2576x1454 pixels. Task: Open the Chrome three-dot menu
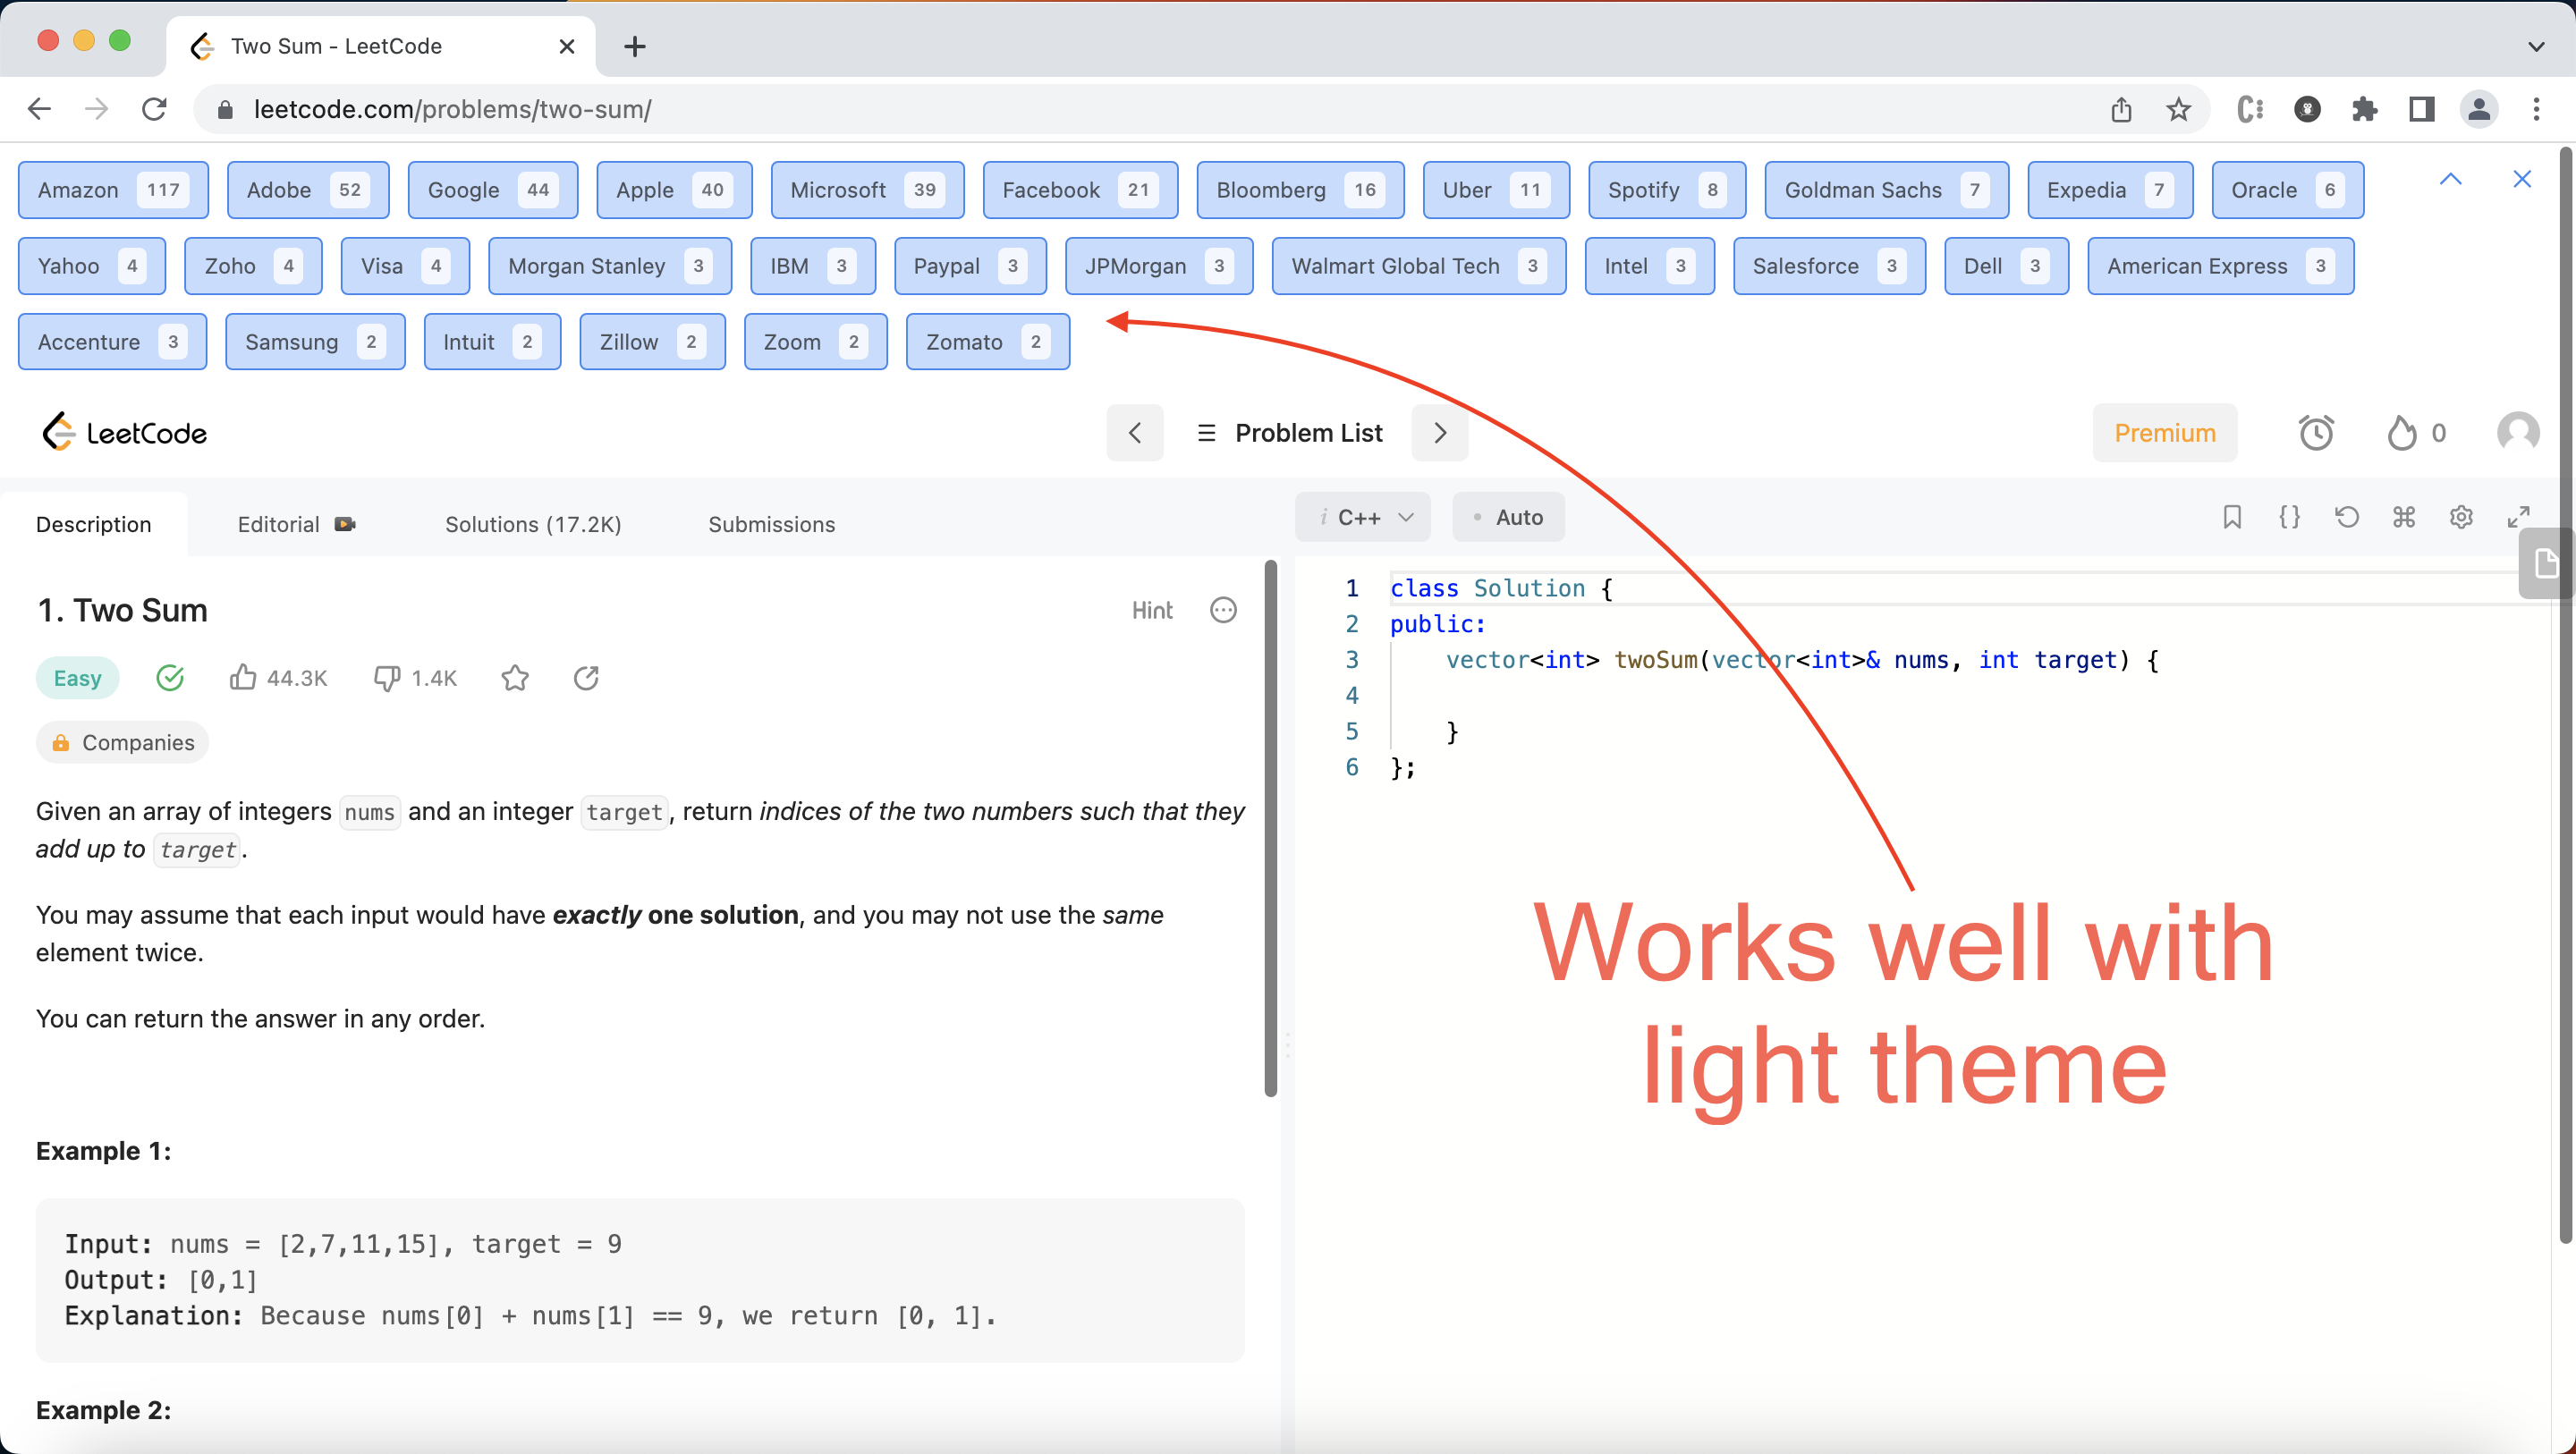(2537, 109)
